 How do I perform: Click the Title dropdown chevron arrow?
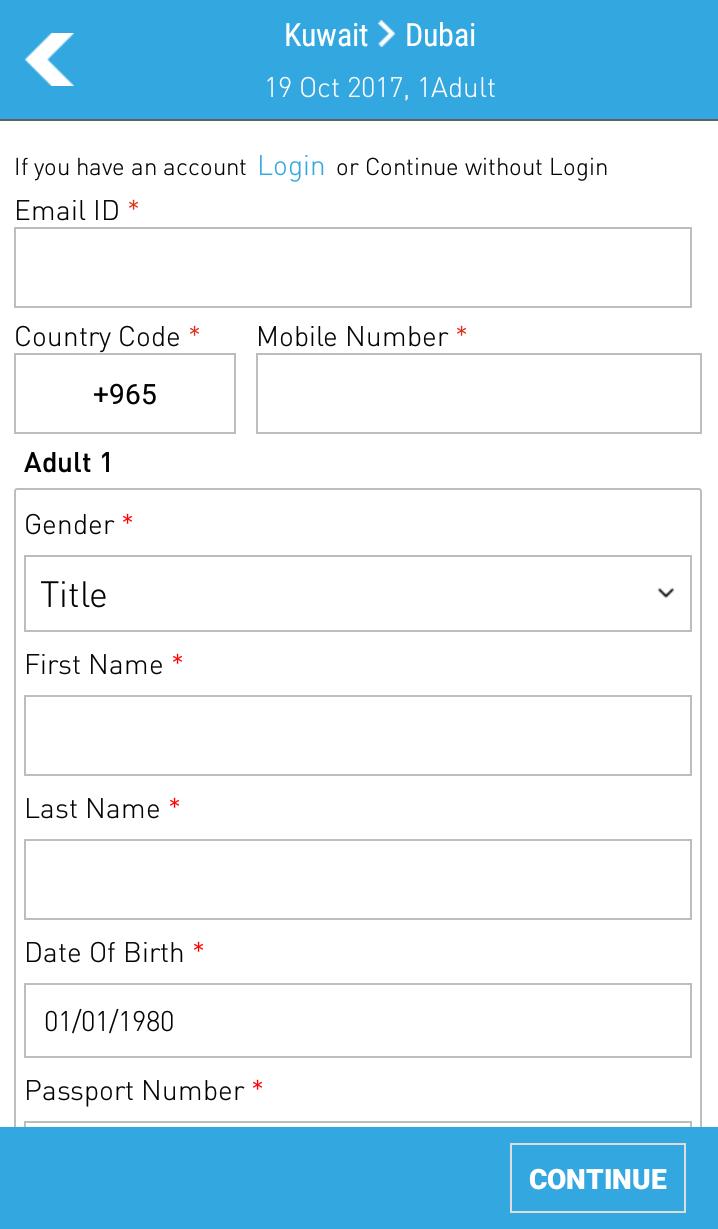[666, 594]
